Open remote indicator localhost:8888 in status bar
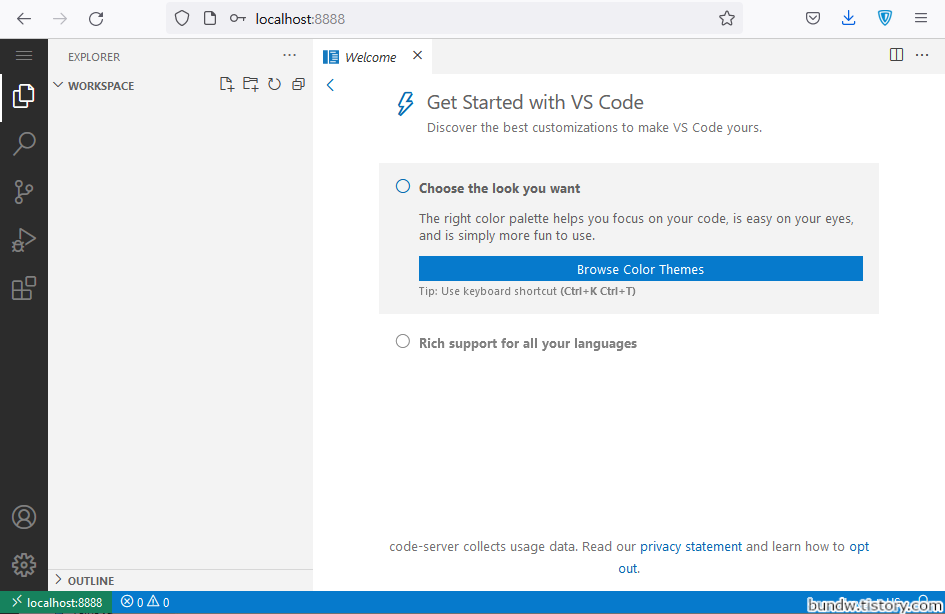Image resolution: width=945 pixels, height=614 pixels. point(57,603)
